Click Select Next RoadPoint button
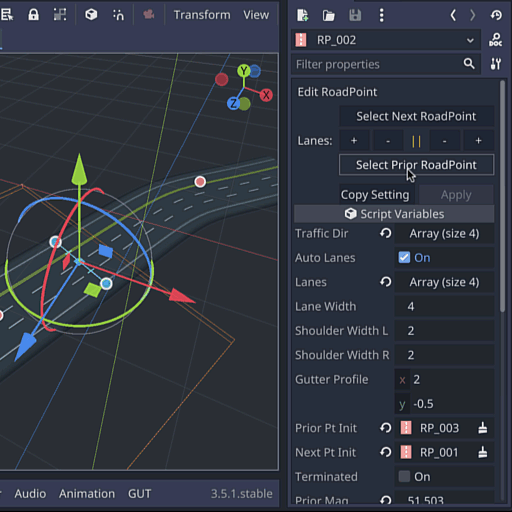This screenshot has width=512, height=512. pos(416,116)
